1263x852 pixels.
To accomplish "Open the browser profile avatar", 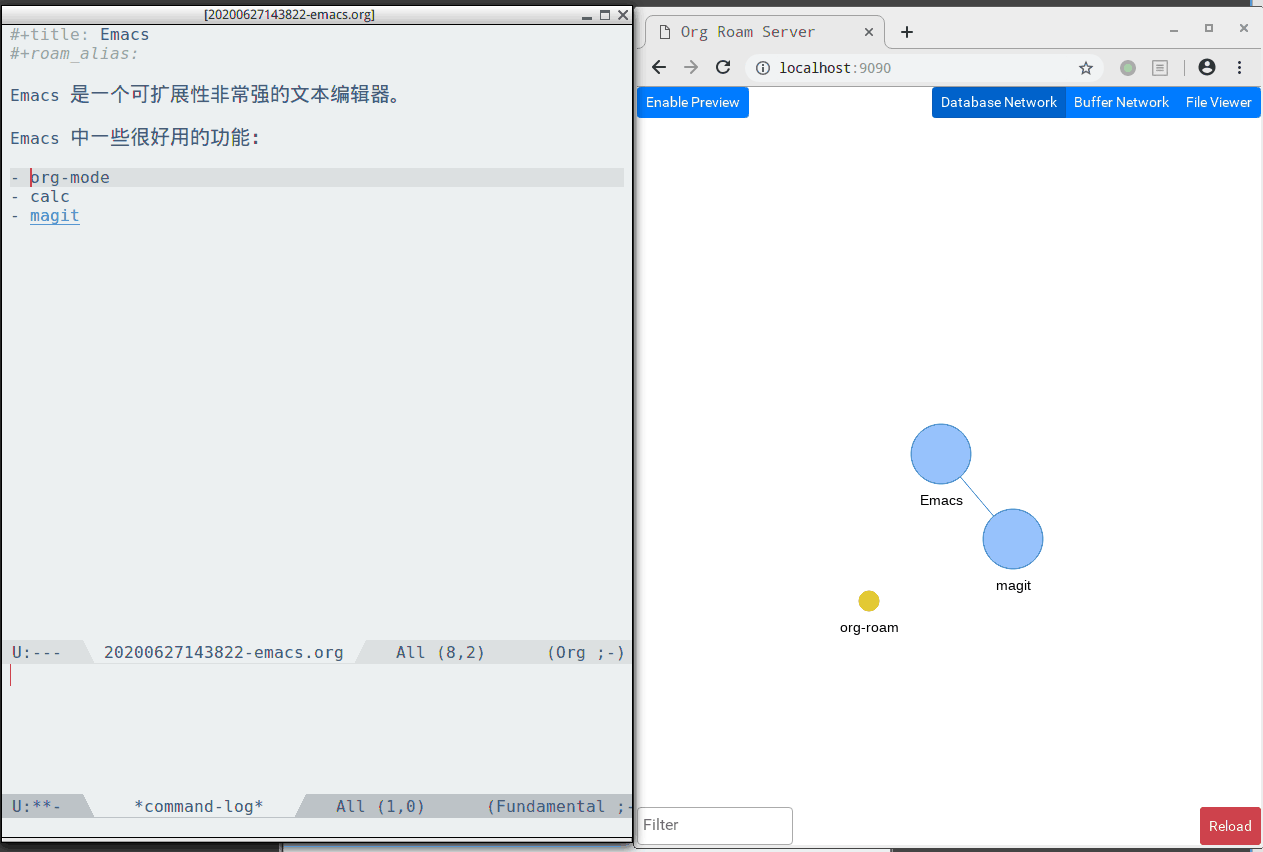I will pyautogui.click(x=1207, y=67).
